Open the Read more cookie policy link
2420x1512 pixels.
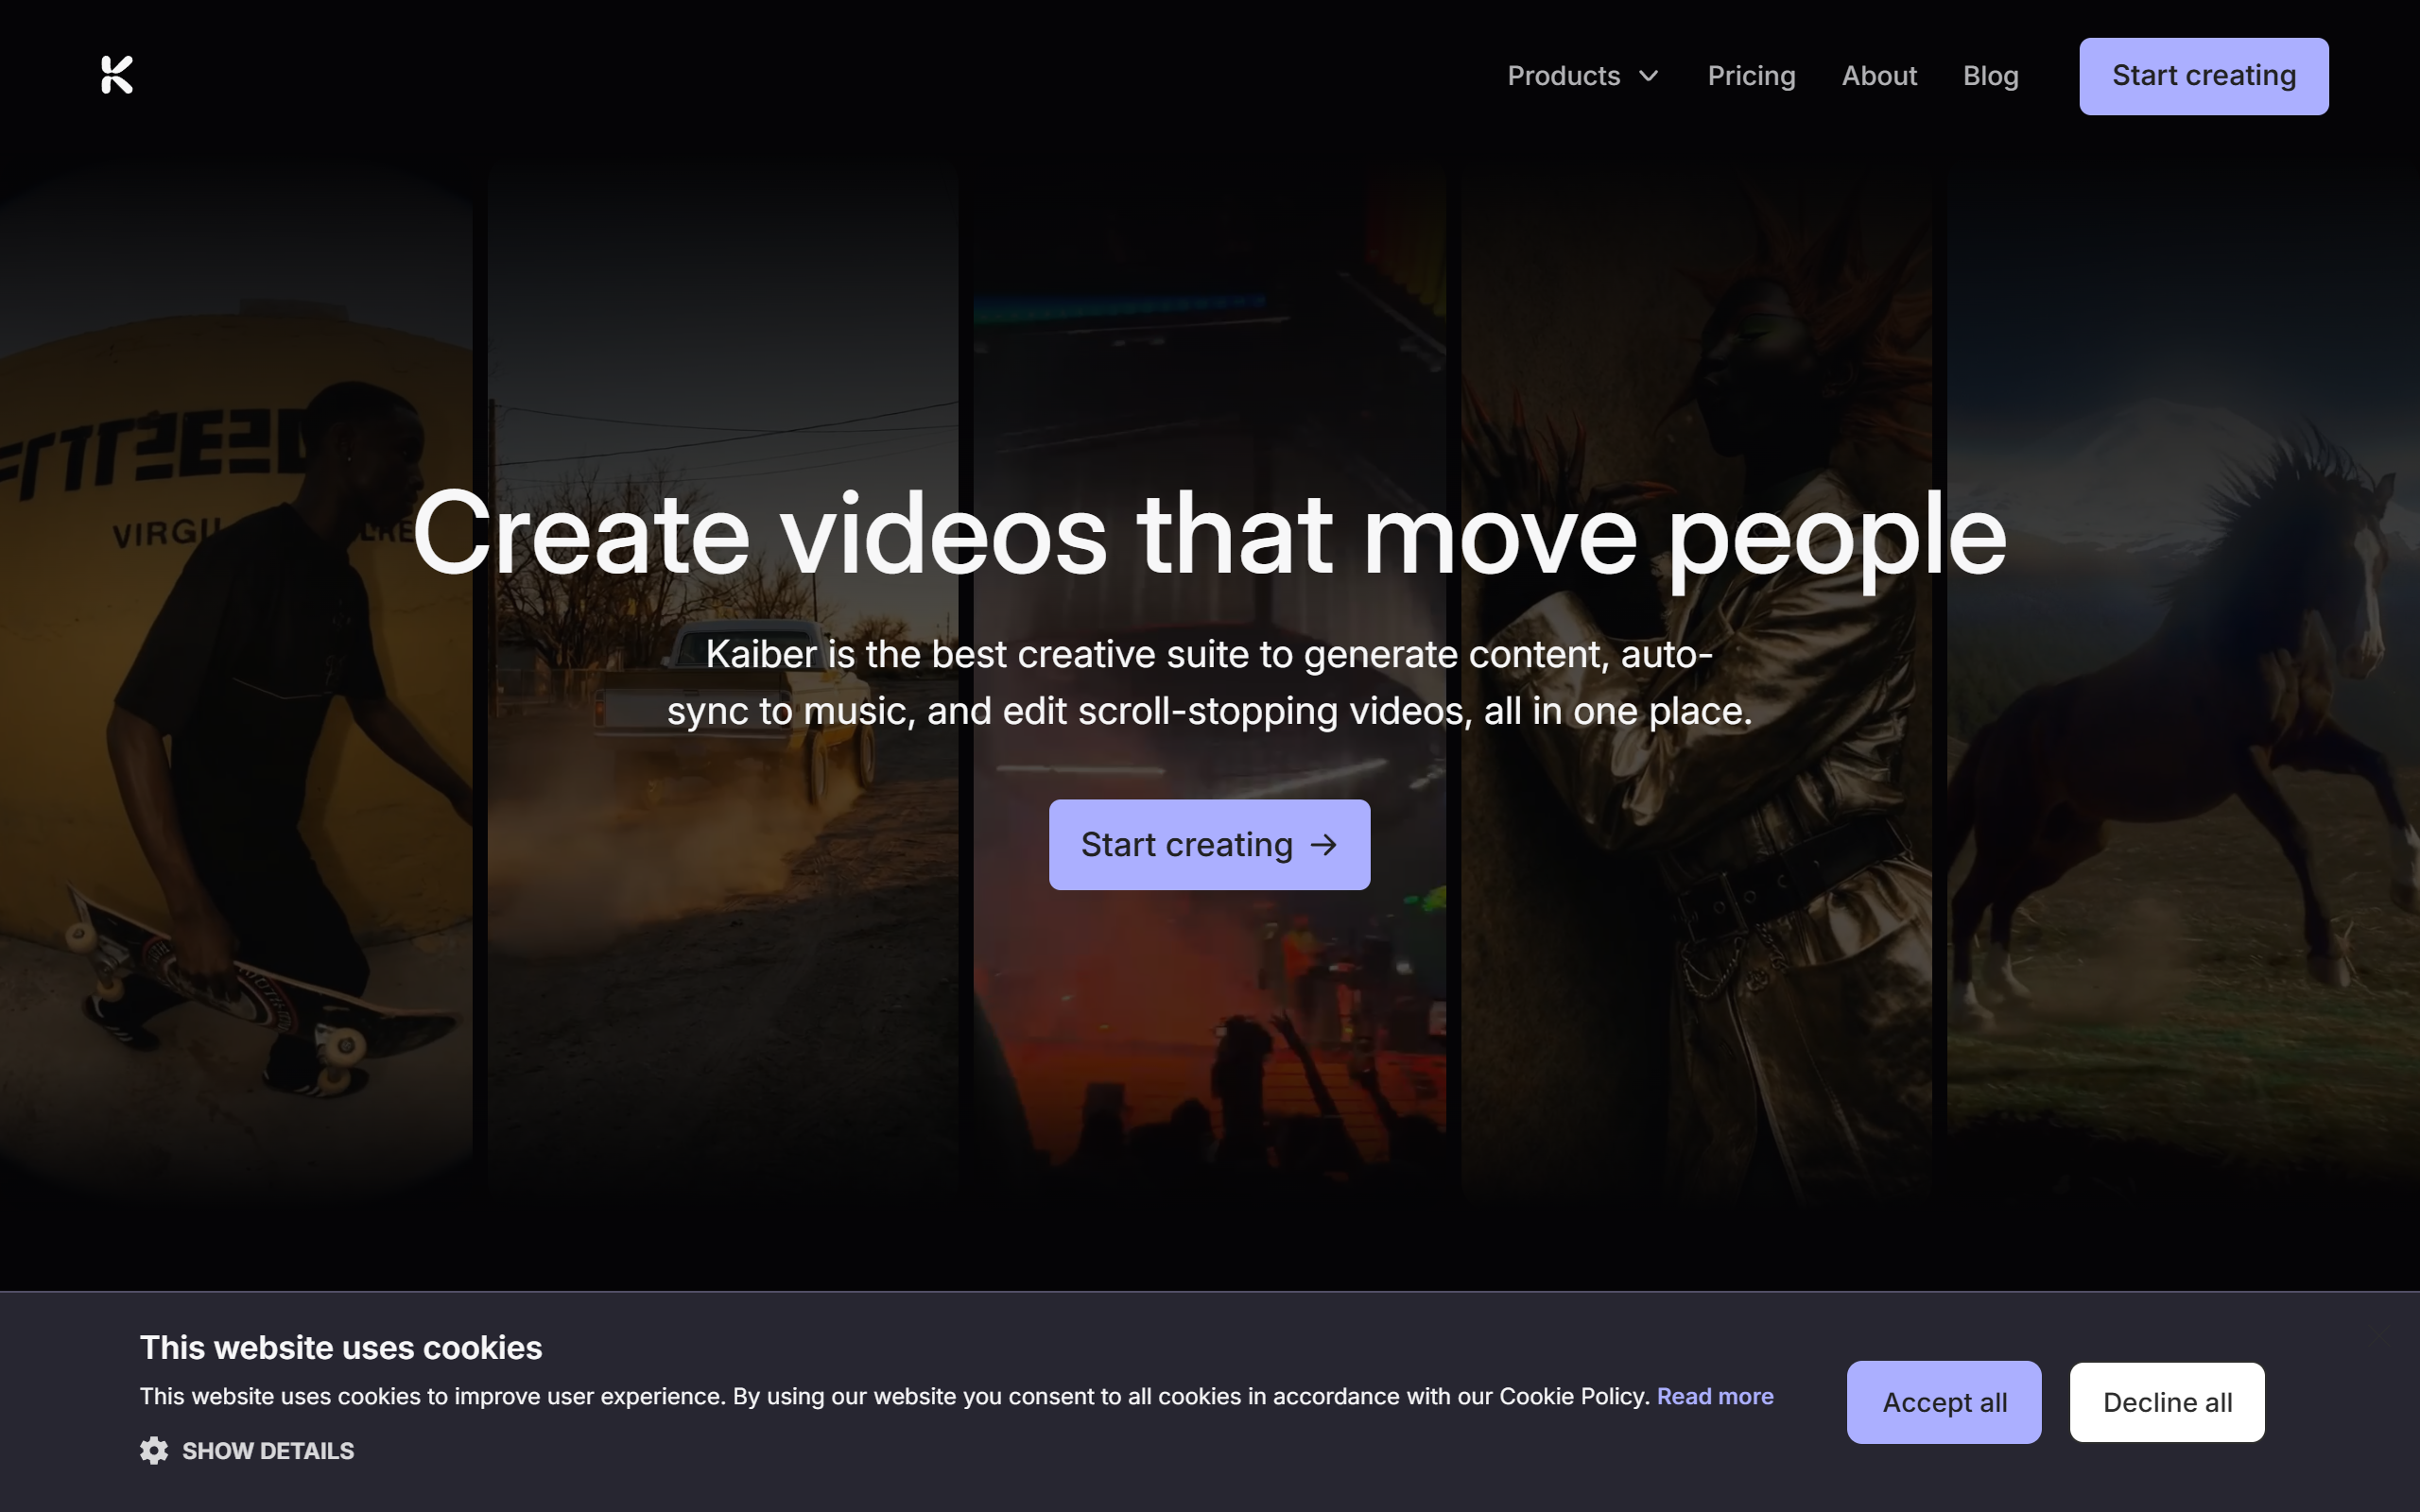(1715, 1396)
